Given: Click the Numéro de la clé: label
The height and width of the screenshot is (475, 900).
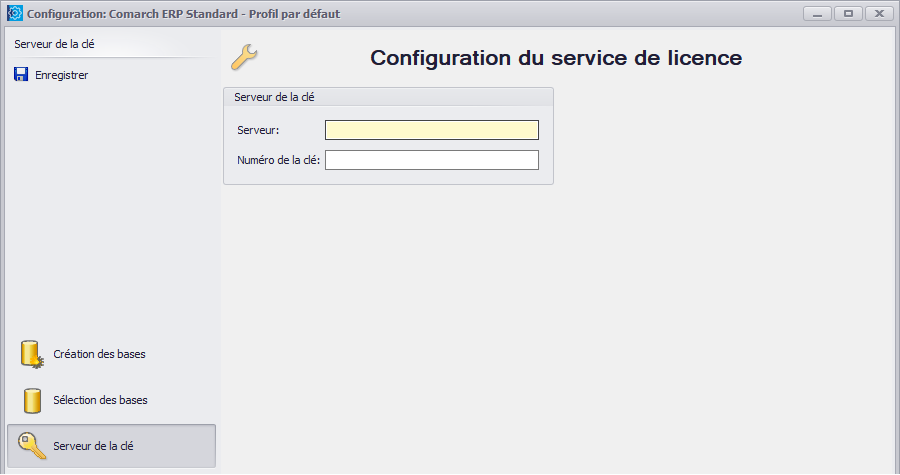Looking at the screenshot, I should point(278,160).
